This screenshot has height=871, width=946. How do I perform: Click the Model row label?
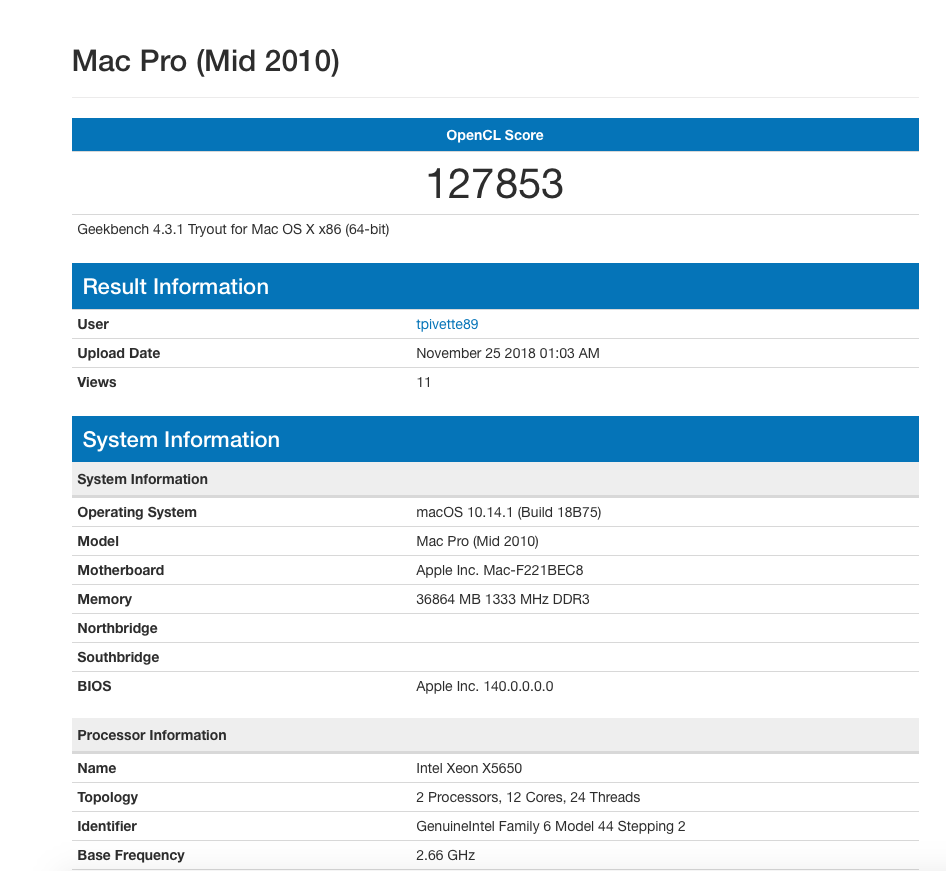click(98, 542)
